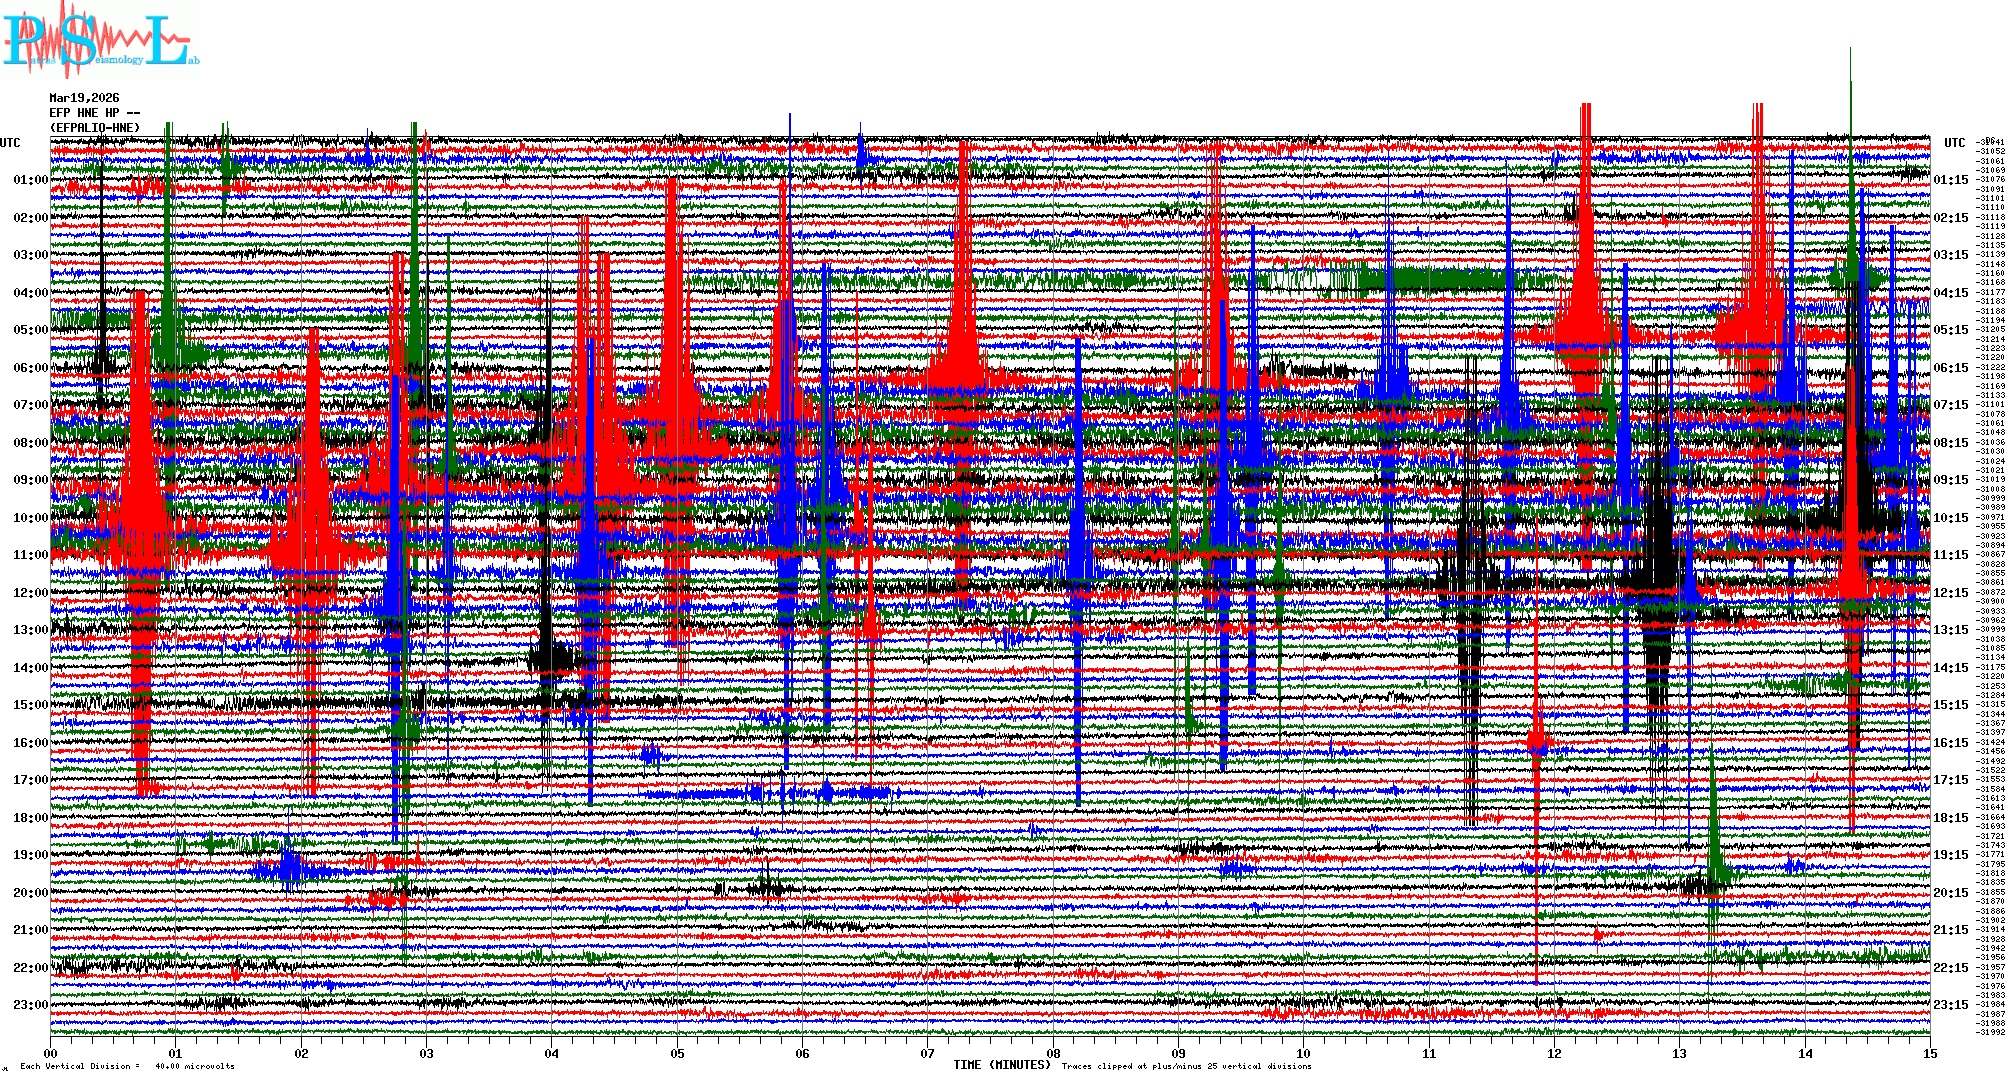
Task: Click the right UTC axis header
Action: [1954, 143]
